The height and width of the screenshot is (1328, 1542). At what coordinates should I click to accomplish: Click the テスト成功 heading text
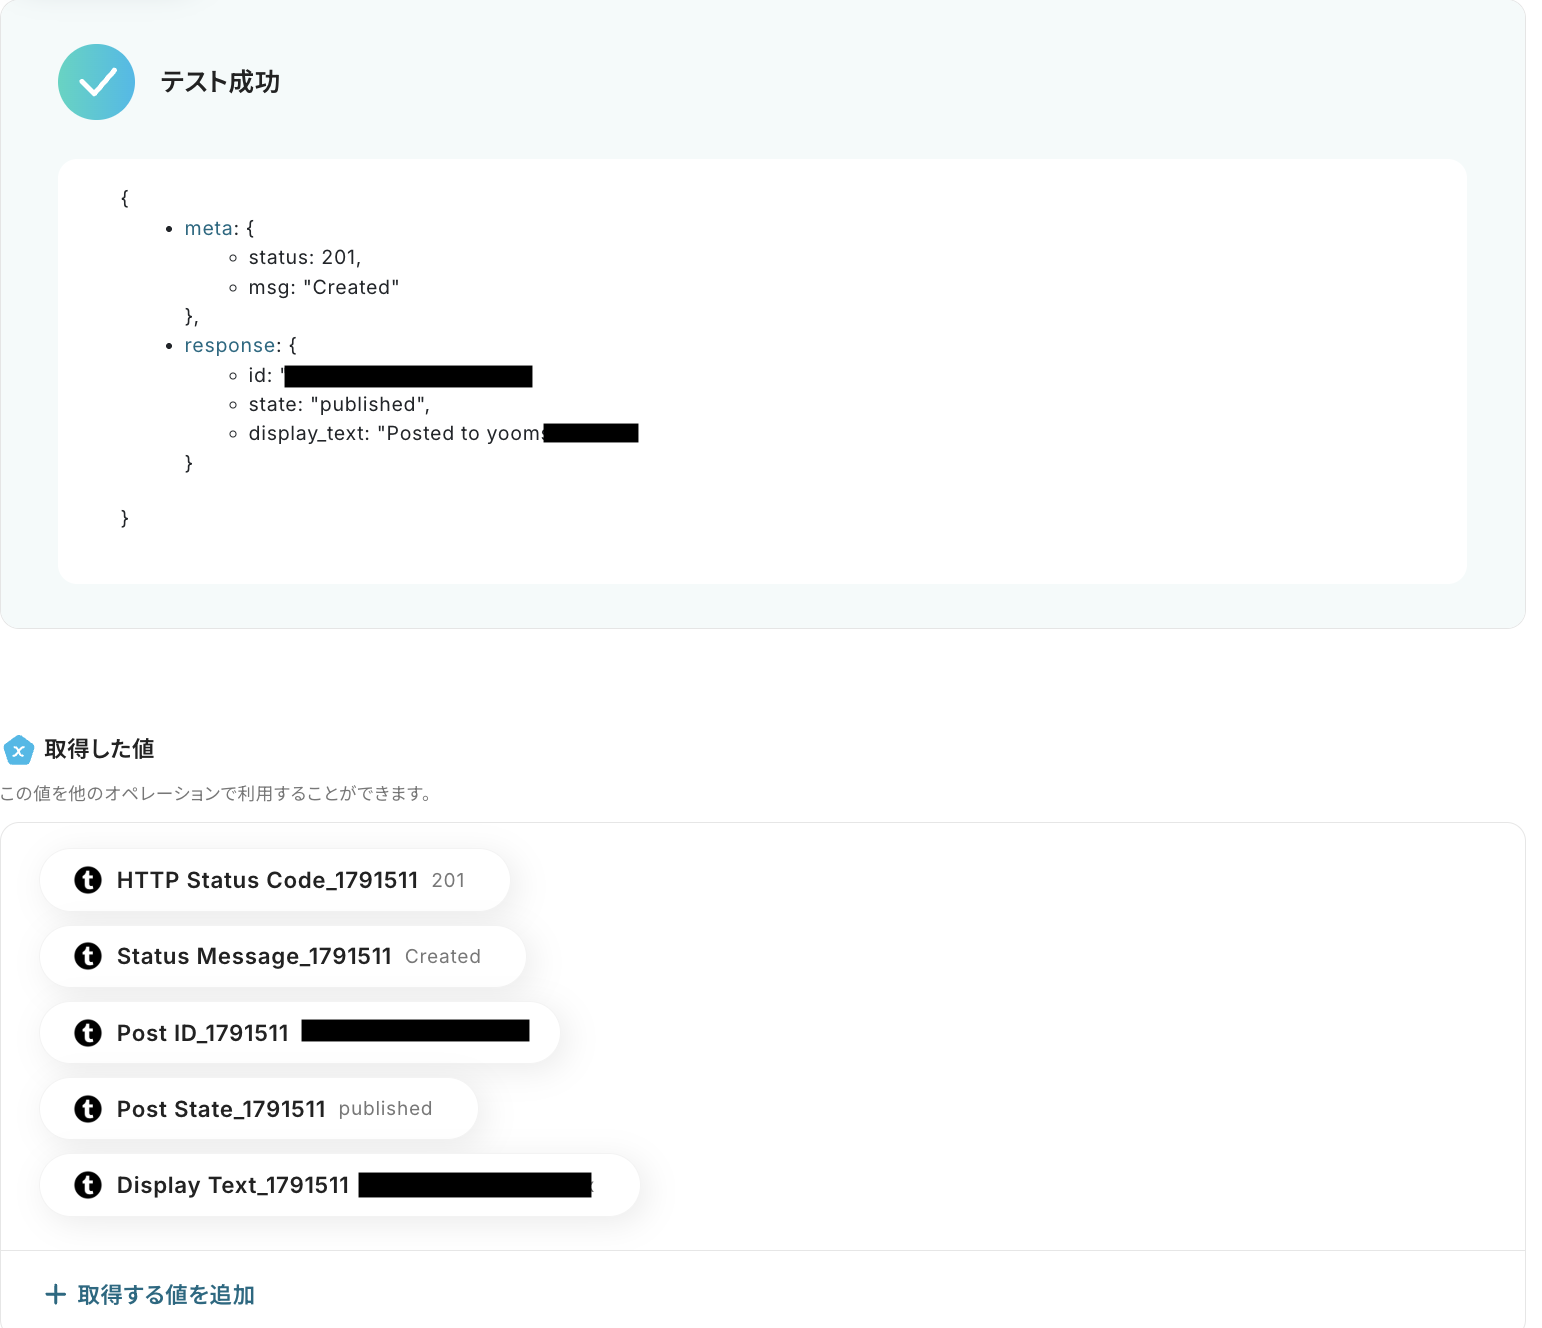[220, 82]
